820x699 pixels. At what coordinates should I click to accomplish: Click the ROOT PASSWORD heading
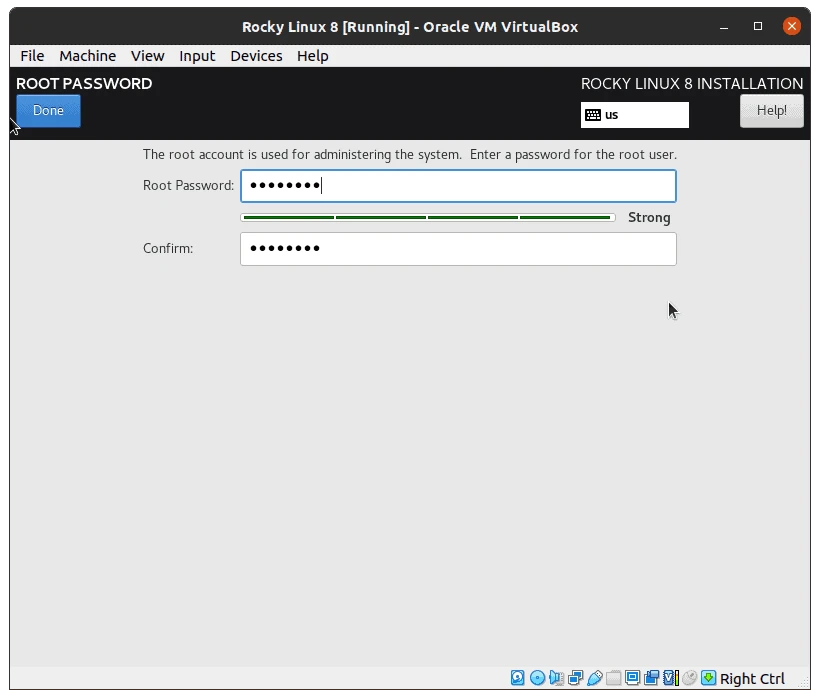pos(84,84)
